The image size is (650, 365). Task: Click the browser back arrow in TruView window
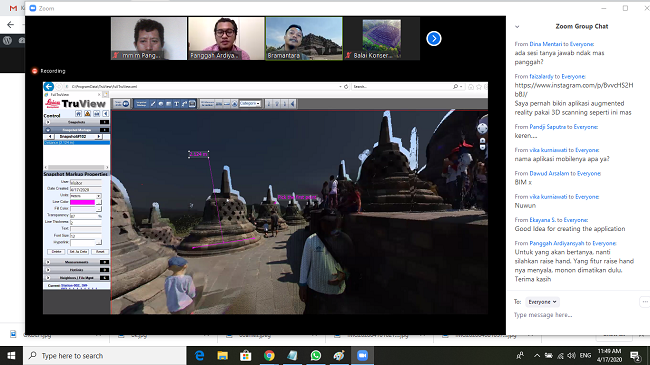click(x=49, y=86)
